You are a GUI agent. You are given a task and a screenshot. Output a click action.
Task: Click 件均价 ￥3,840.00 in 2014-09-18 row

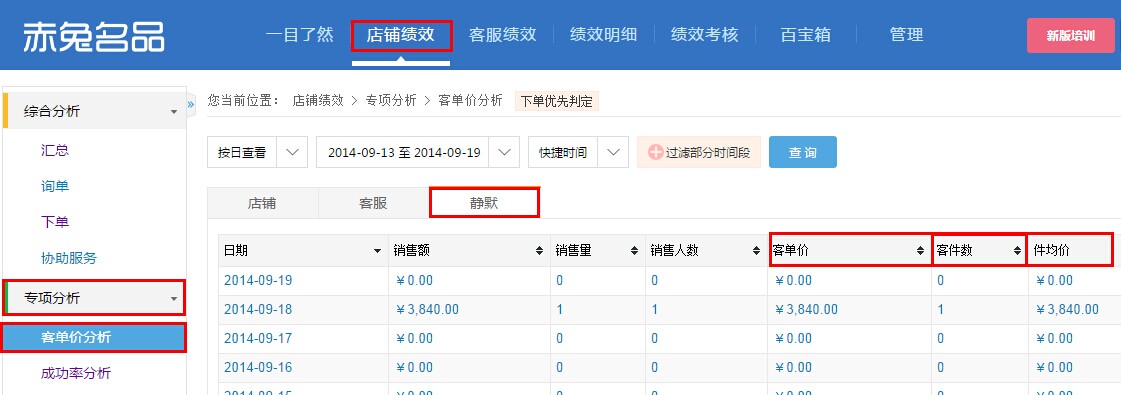1067,309
